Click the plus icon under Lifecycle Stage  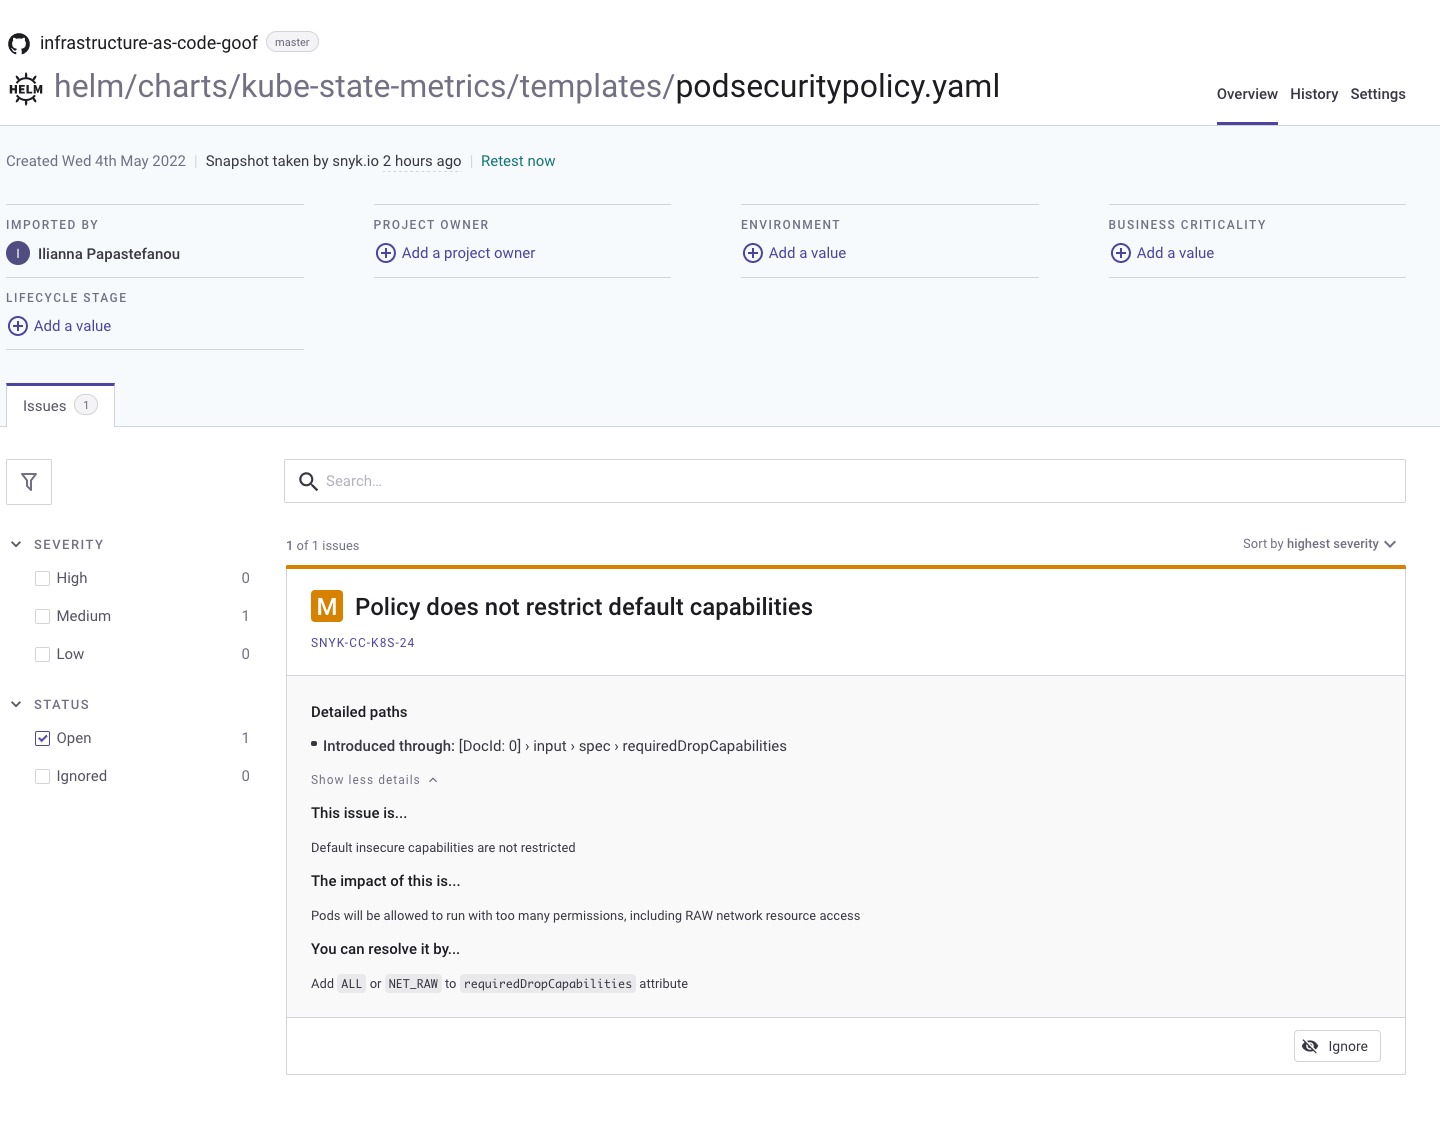[18, 326]
